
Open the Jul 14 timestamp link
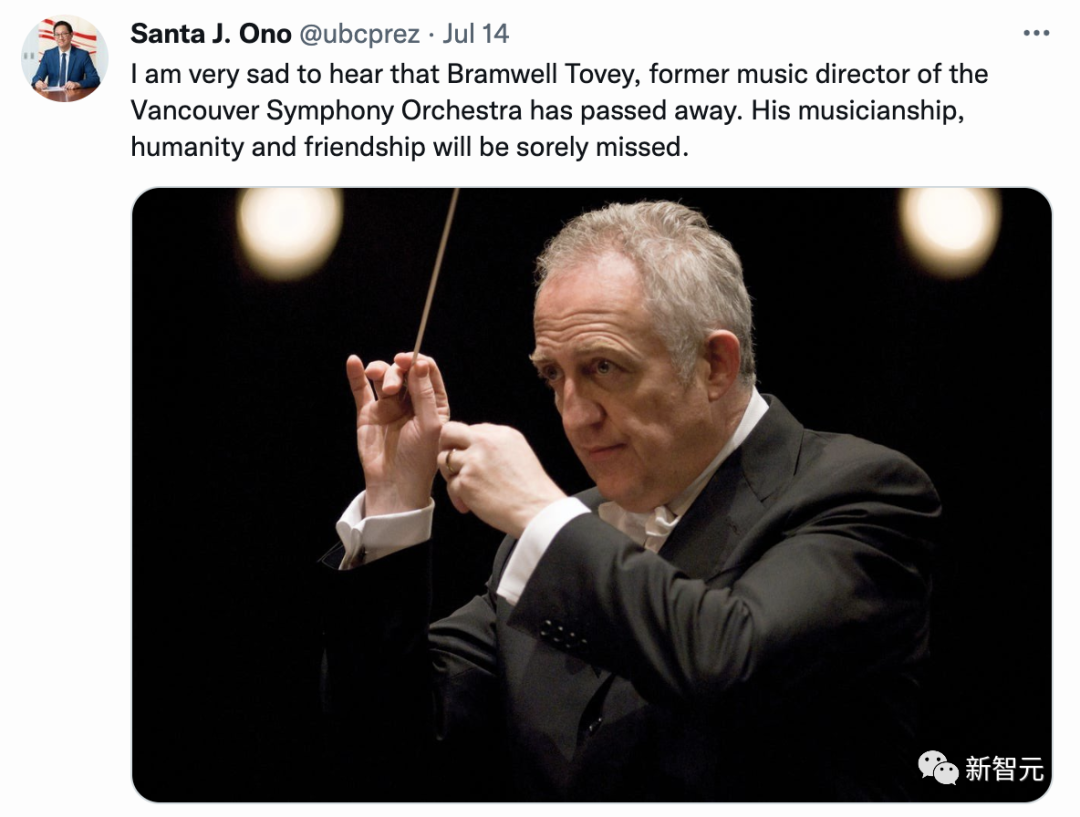475,34
